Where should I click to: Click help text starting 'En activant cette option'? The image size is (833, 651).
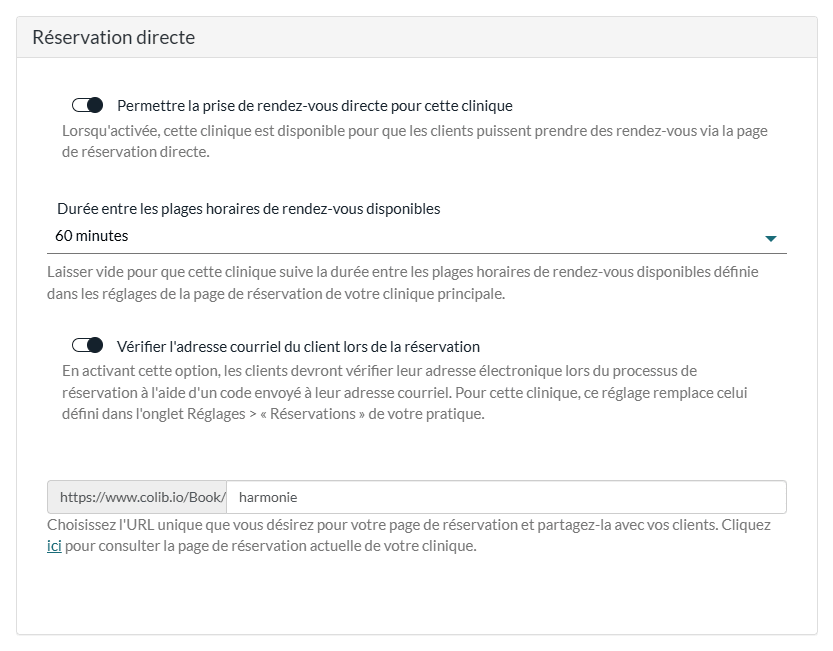[x=404, y=392]
